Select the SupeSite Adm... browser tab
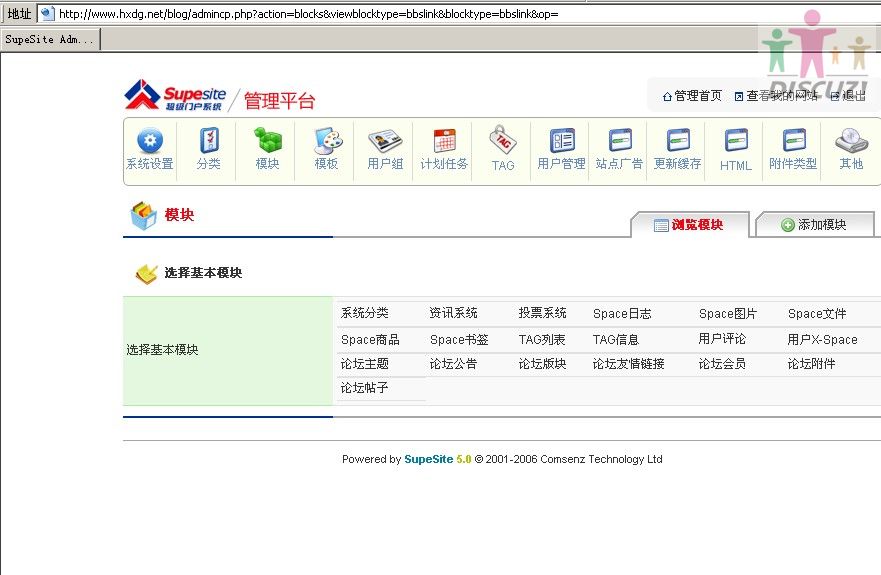 50,39
